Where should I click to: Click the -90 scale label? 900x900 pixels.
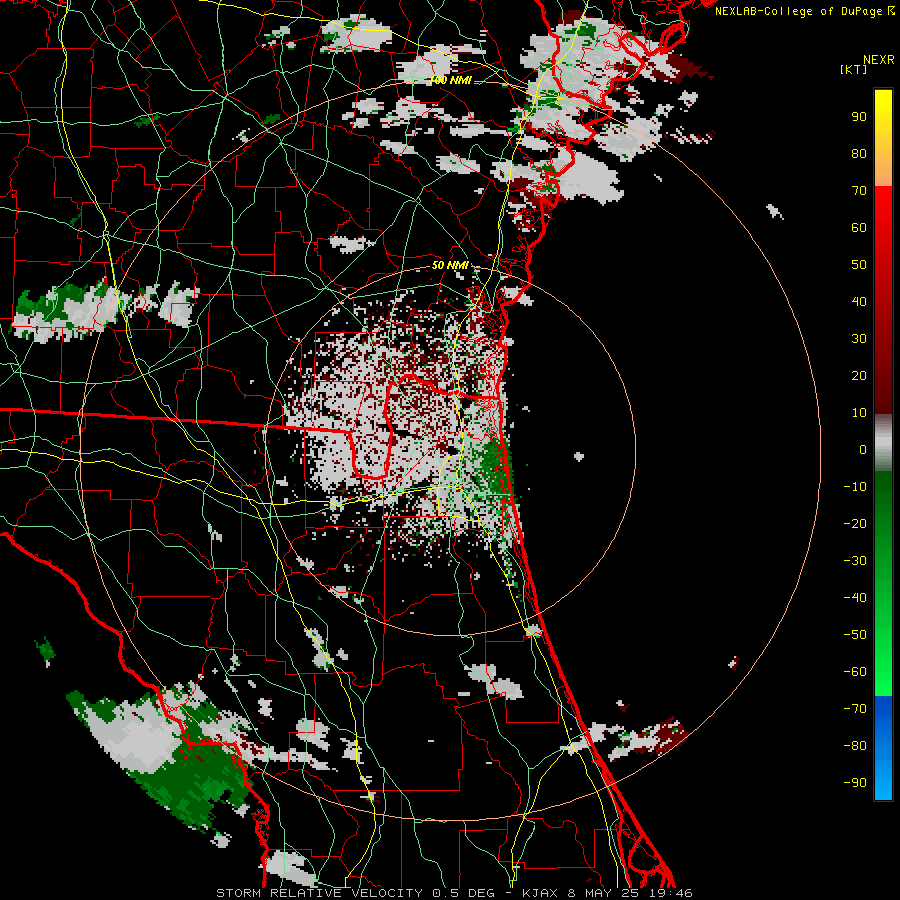click(x=855, y=783)
